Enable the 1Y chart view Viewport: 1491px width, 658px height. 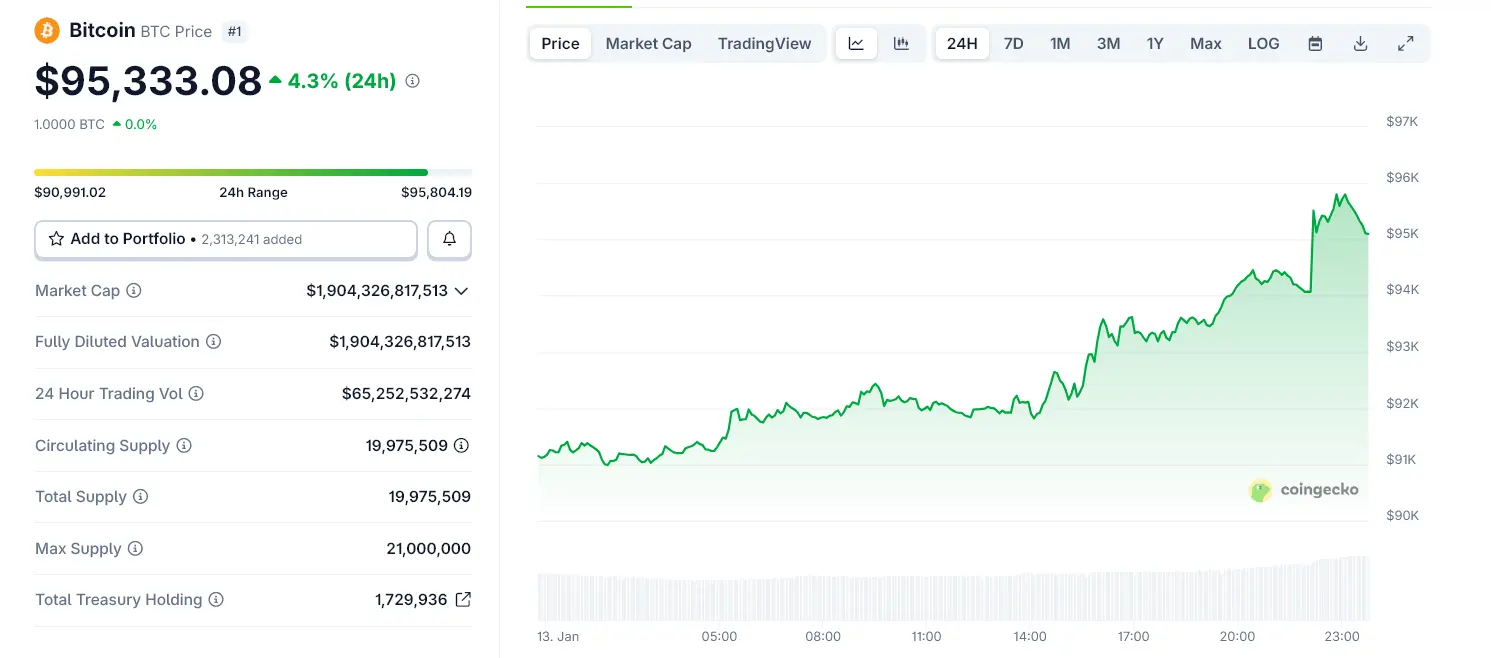coord(1155,43)
